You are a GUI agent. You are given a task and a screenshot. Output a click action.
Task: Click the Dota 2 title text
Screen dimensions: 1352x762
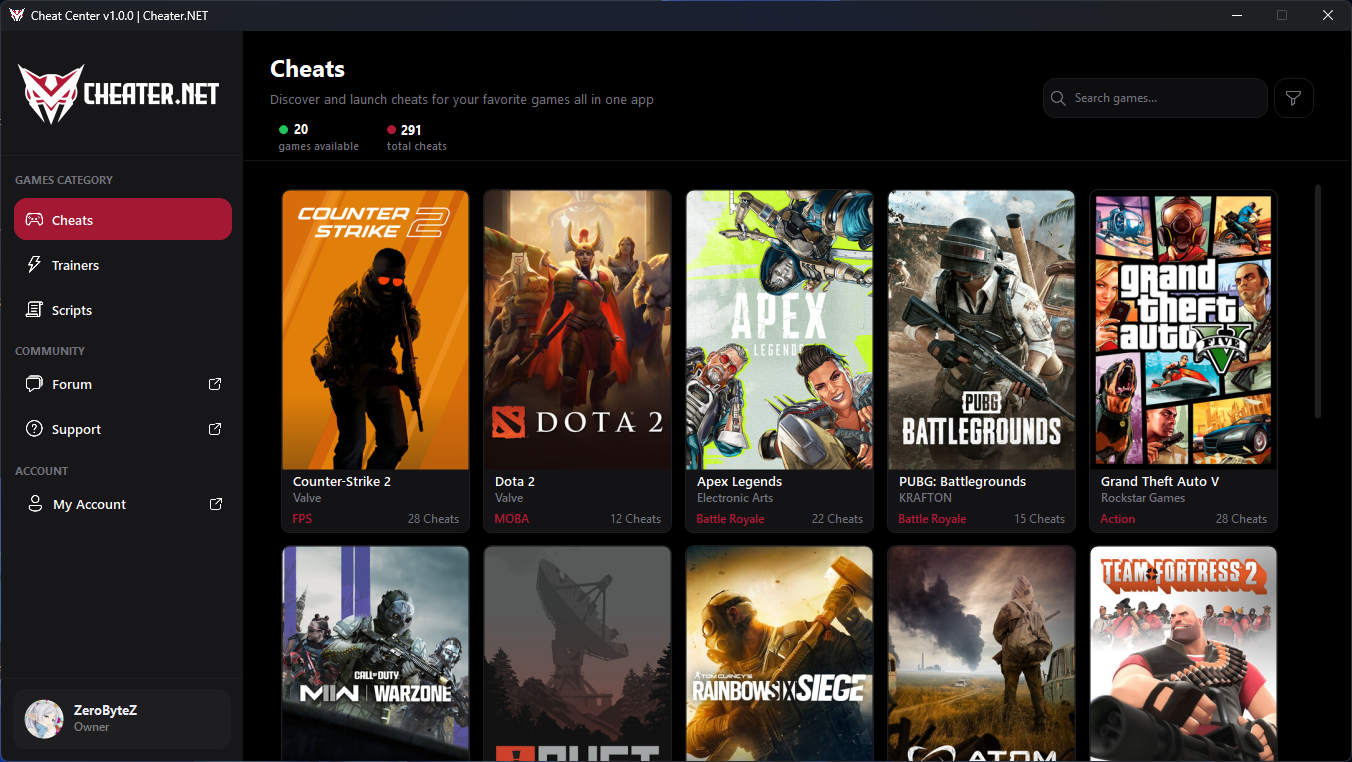click(515, 481)
